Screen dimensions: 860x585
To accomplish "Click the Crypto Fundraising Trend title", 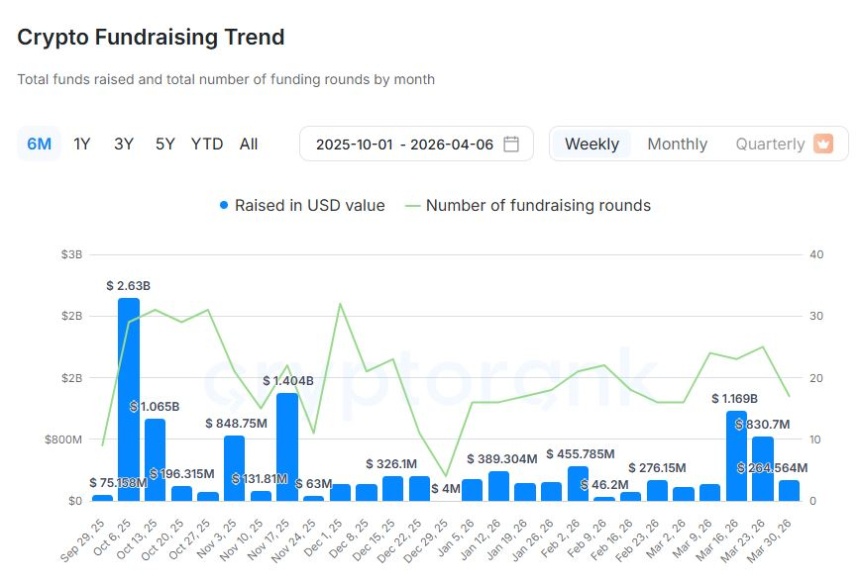I will tap(151, 37).
